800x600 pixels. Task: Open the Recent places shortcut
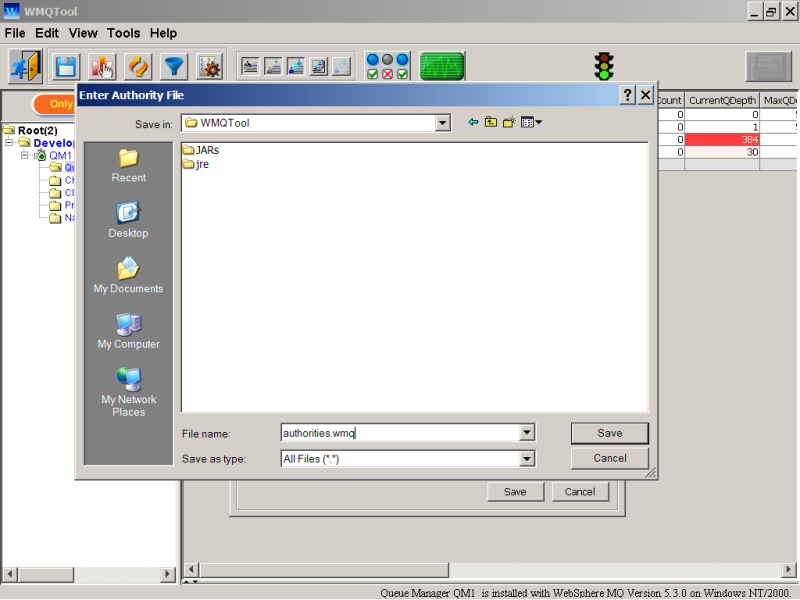coord(129,166)
